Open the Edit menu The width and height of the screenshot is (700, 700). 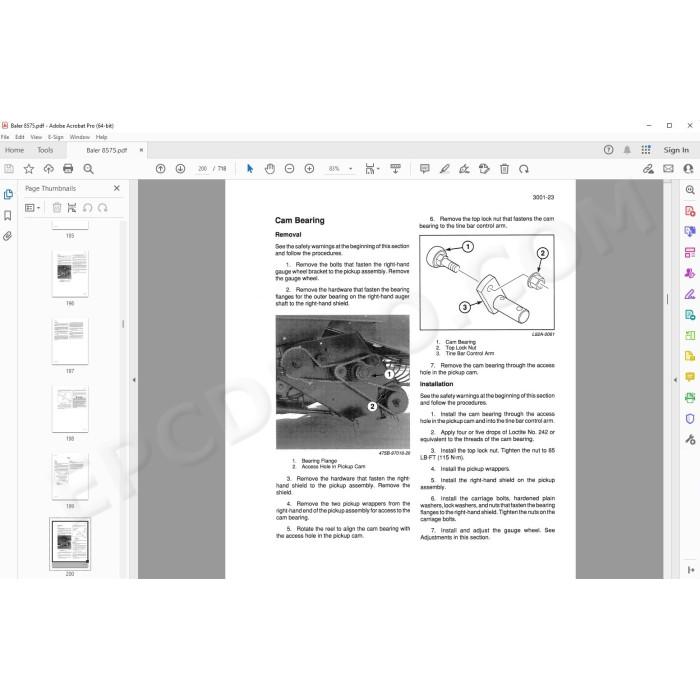pyautogui.click(x=20, y=137)
